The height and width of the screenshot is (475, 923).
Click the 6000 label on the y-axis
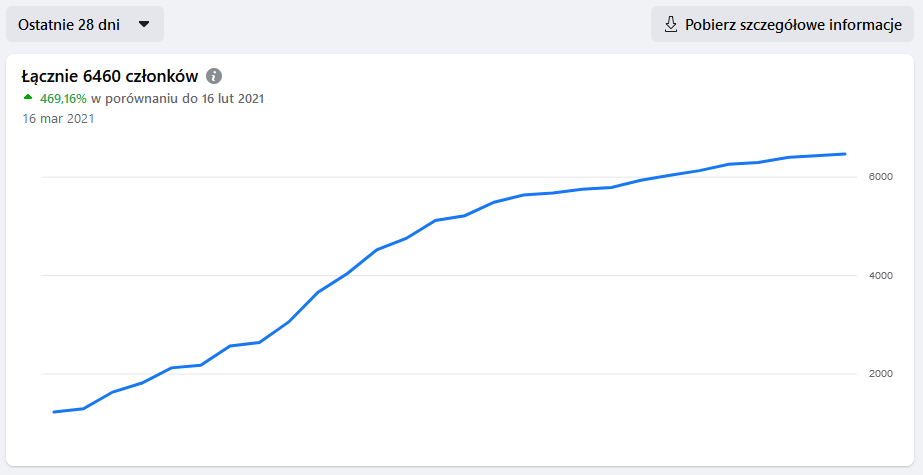(x=879, y=177)
